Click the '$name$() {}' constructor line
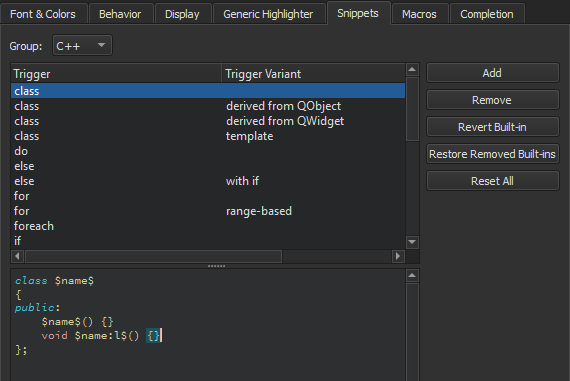Screen dimensions: 570x381 [x=77, y=322]
